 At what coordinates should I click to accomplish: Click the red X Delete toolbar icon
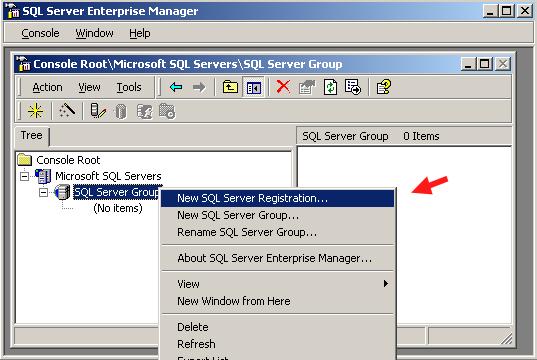(x=283, y=87)
